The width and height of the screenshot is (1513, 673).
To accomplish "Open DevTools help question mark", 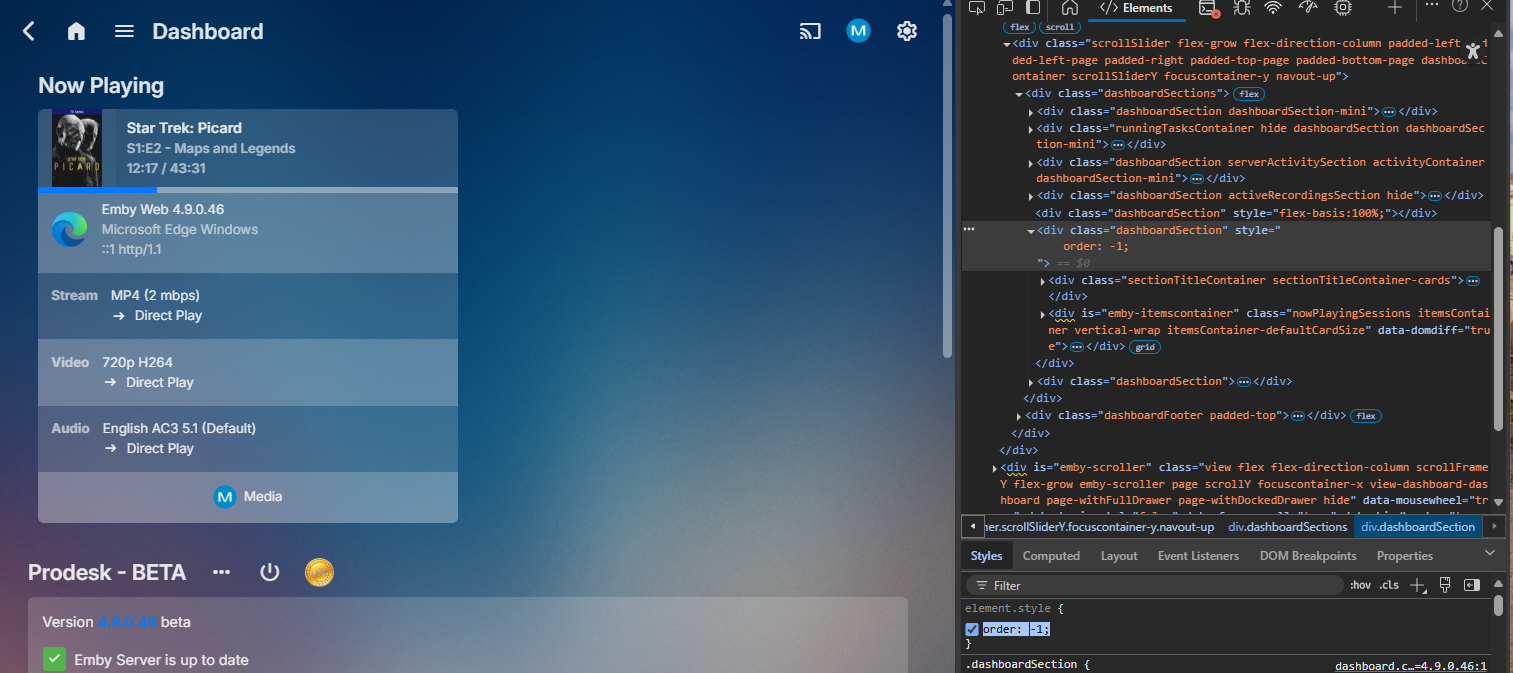I will pyautogui.click(x=1460, y=5).
